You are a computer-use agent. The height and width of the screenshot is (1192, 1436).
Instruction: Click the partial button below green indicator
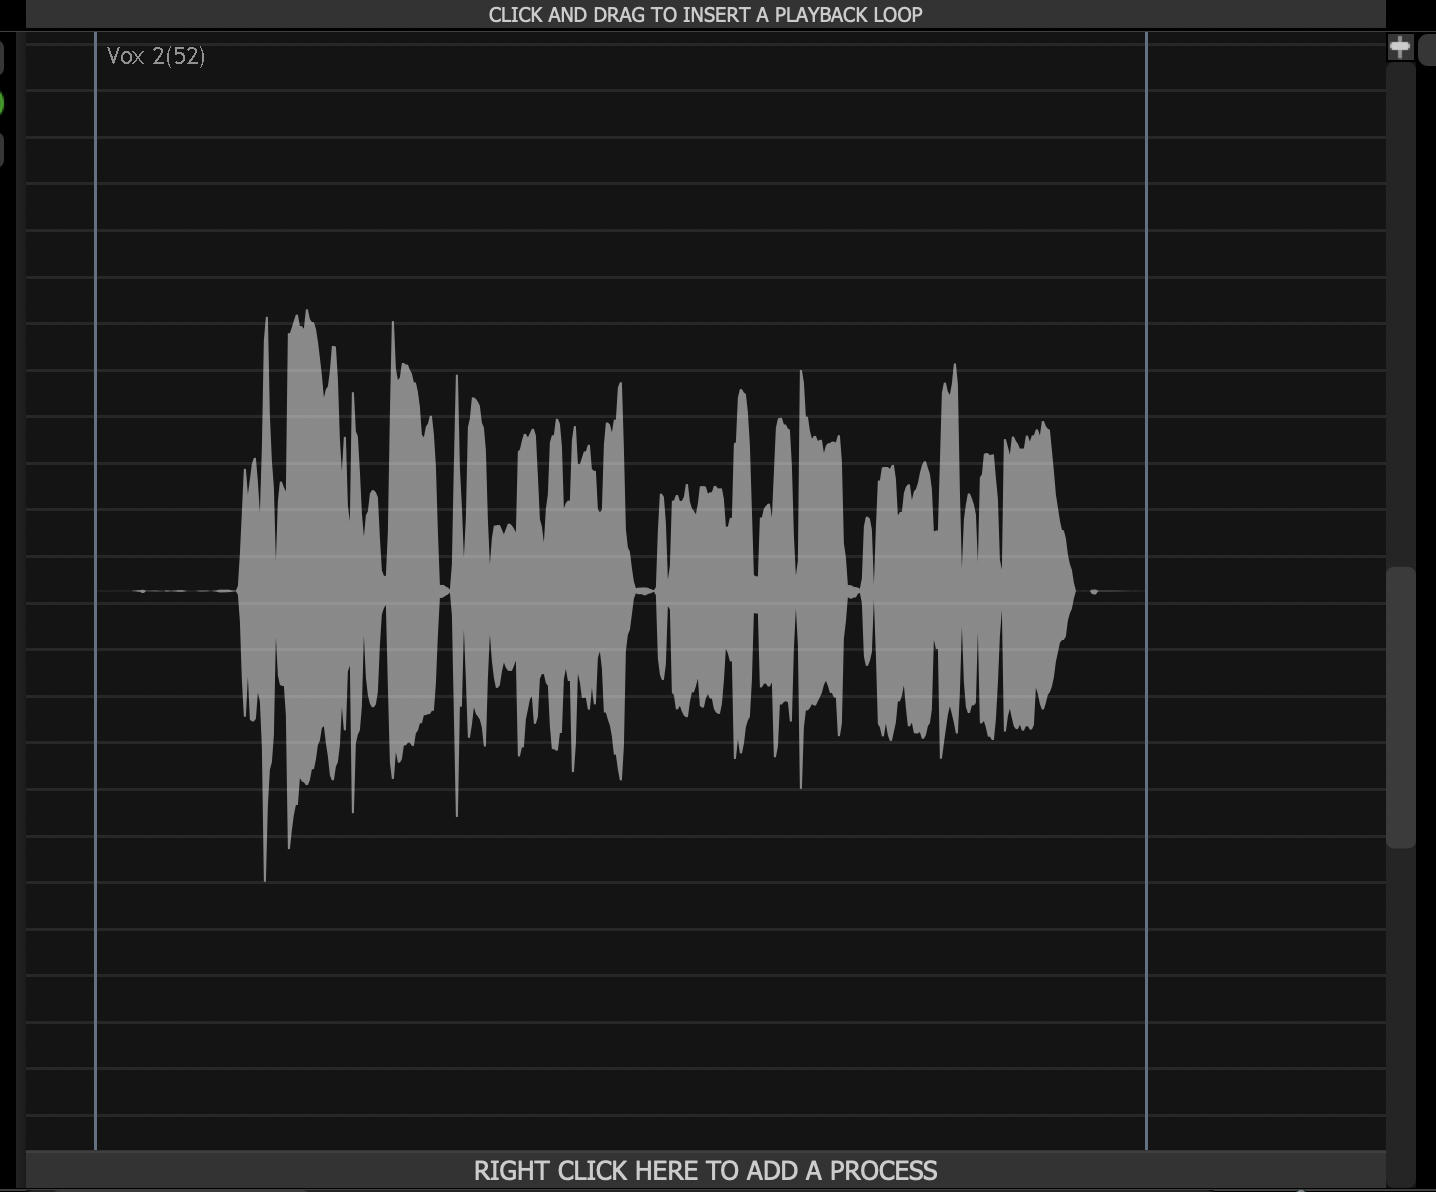point(2,150)
